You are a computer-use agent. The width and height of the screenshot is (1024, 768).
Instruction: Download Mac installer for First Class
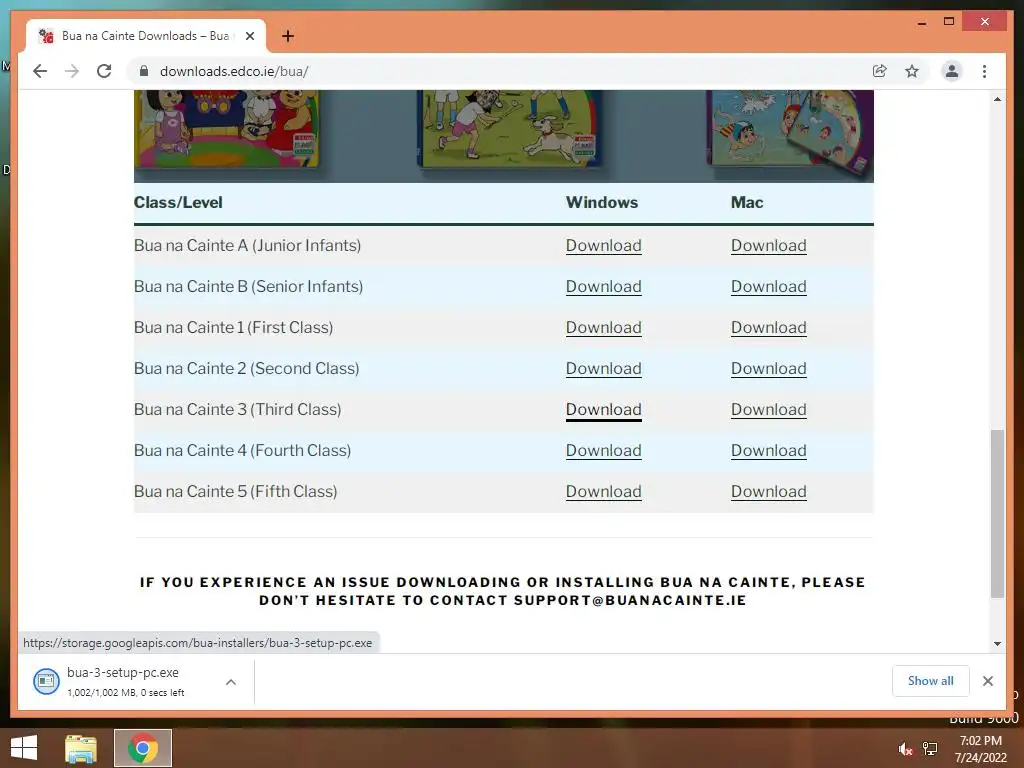pyautogui.click(x=769, y=328)
